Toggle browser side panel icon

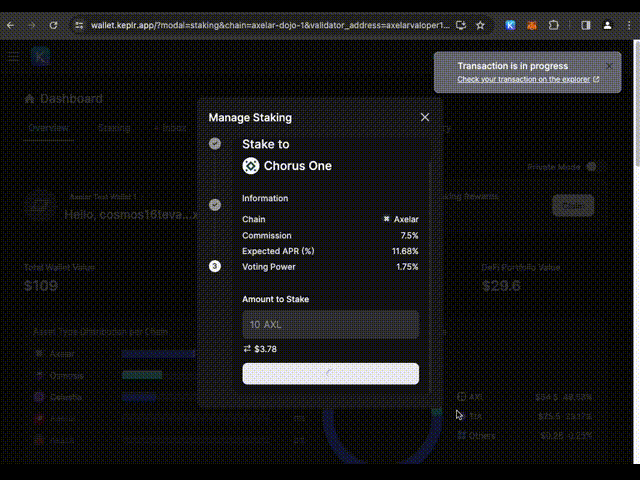click(x=586, y=25)
